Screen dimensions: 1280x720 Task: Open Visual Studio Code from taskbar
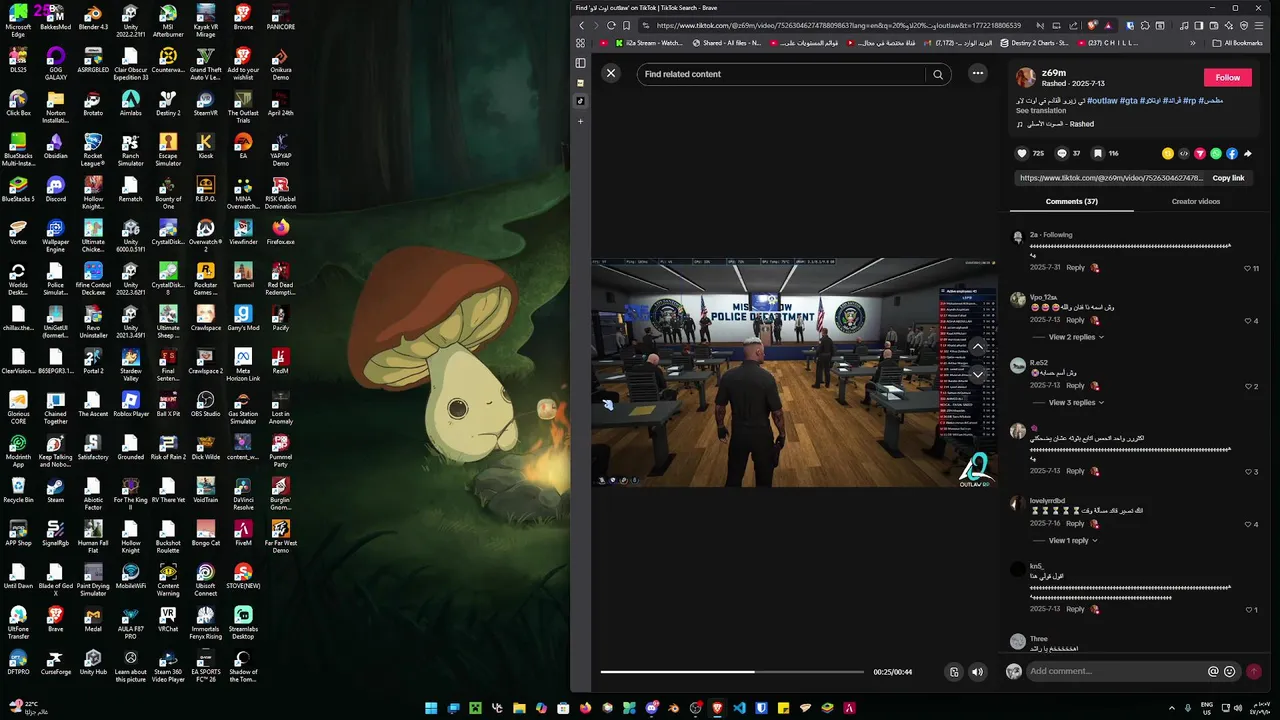click(739, 708)
